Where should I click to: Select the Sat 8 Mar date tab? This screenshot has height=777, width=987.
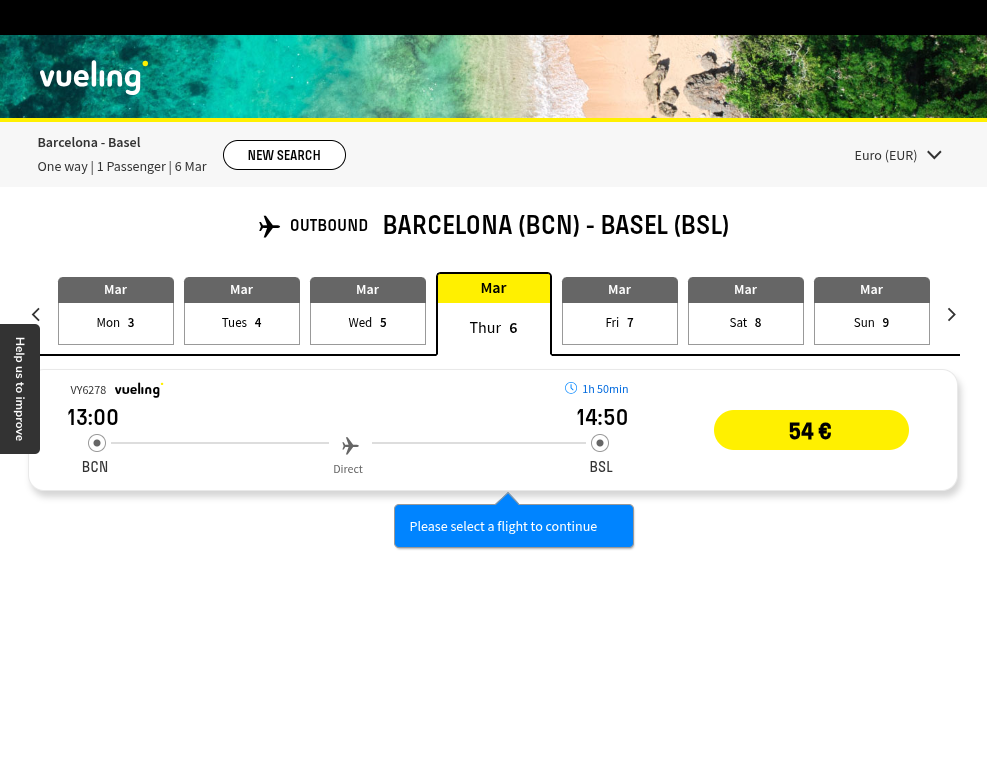coord(745,310)
